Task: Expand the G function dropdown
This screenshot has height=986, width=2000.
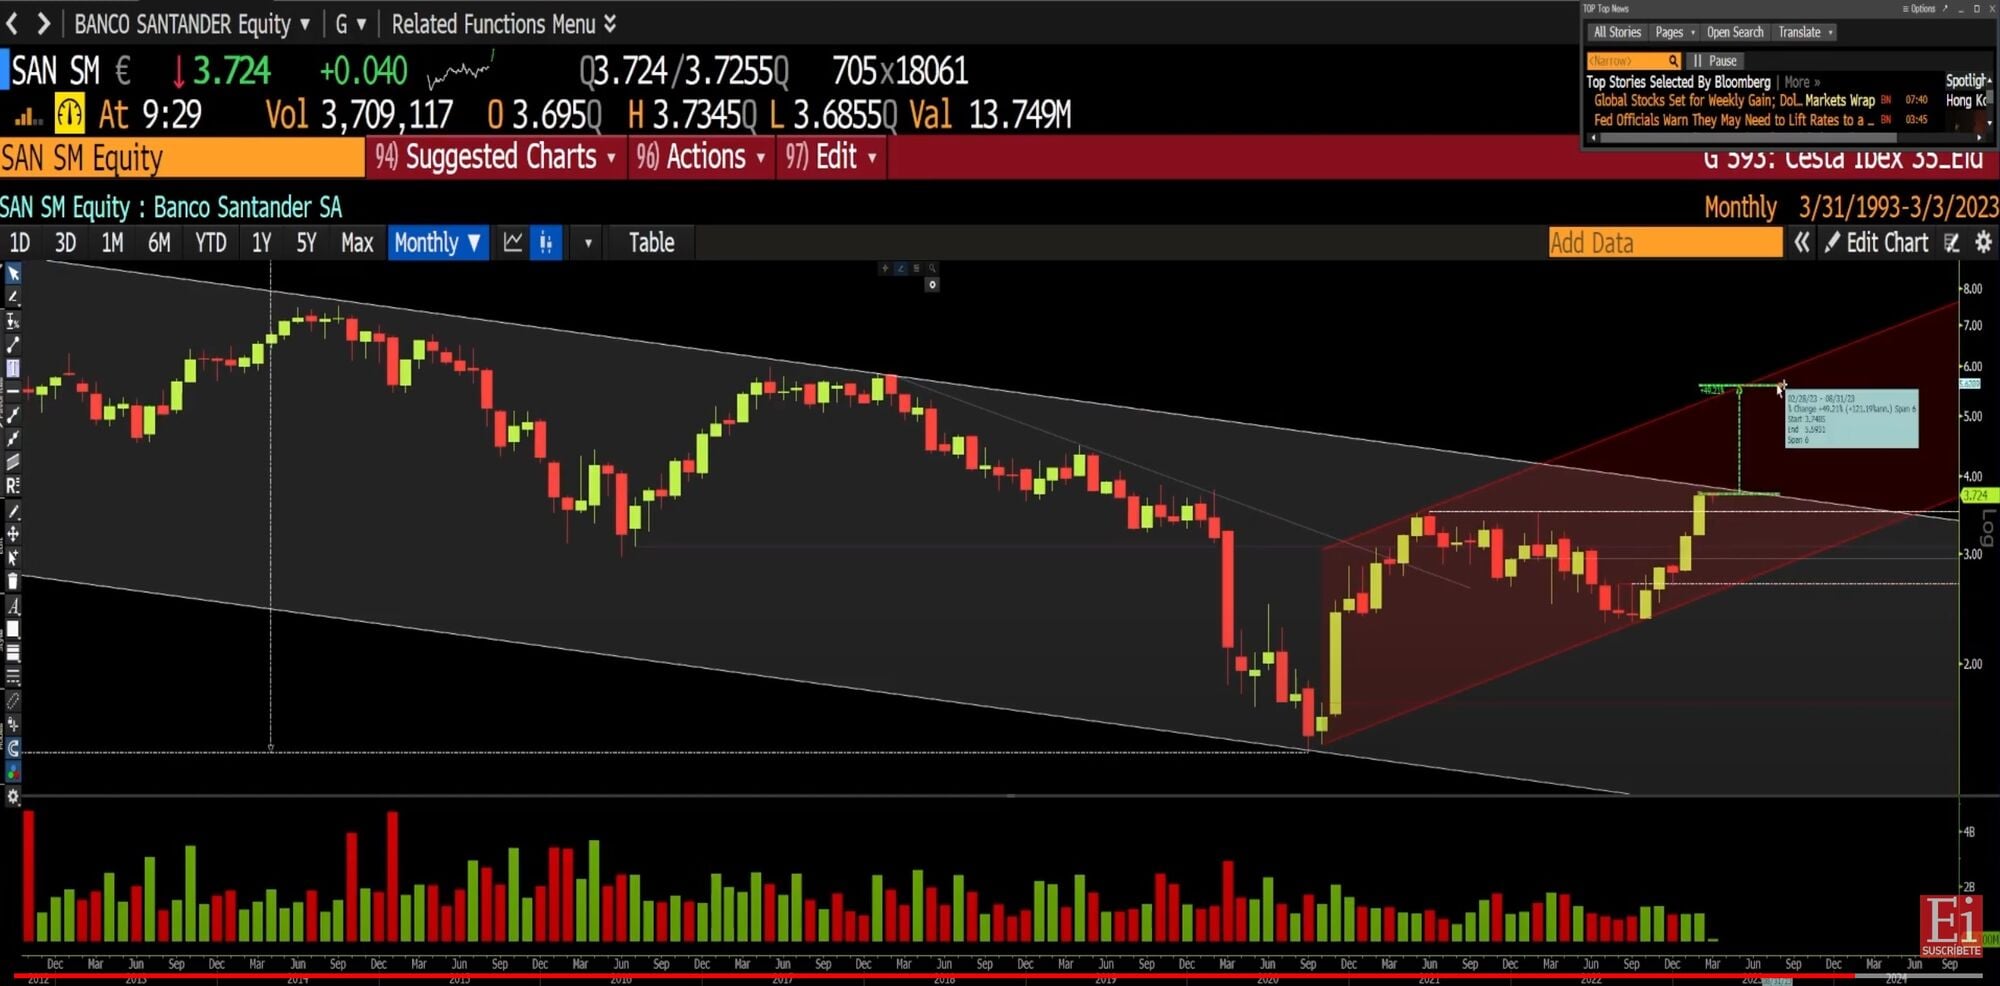Action: click(x=350, y=24)
